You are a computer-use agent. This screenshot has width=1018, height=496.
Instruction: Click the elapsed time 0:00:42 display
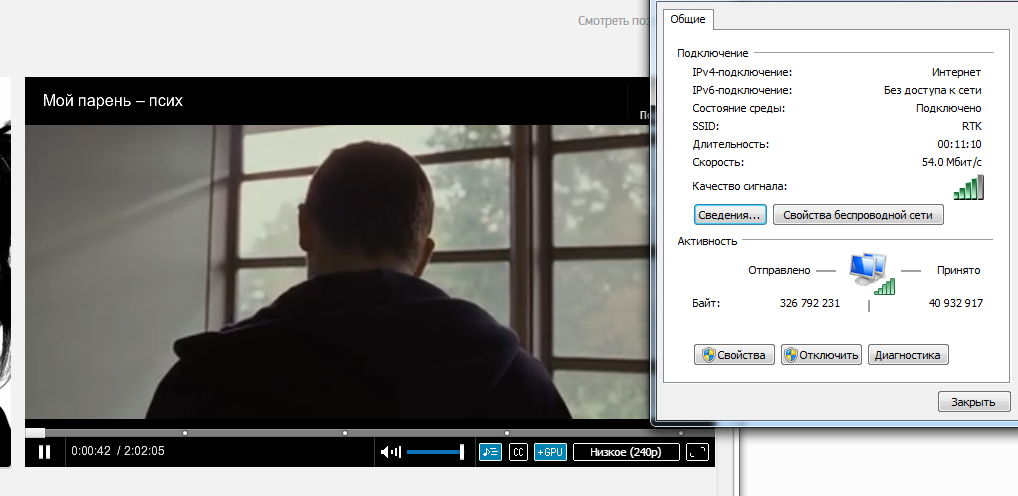[x=91, y=451]
